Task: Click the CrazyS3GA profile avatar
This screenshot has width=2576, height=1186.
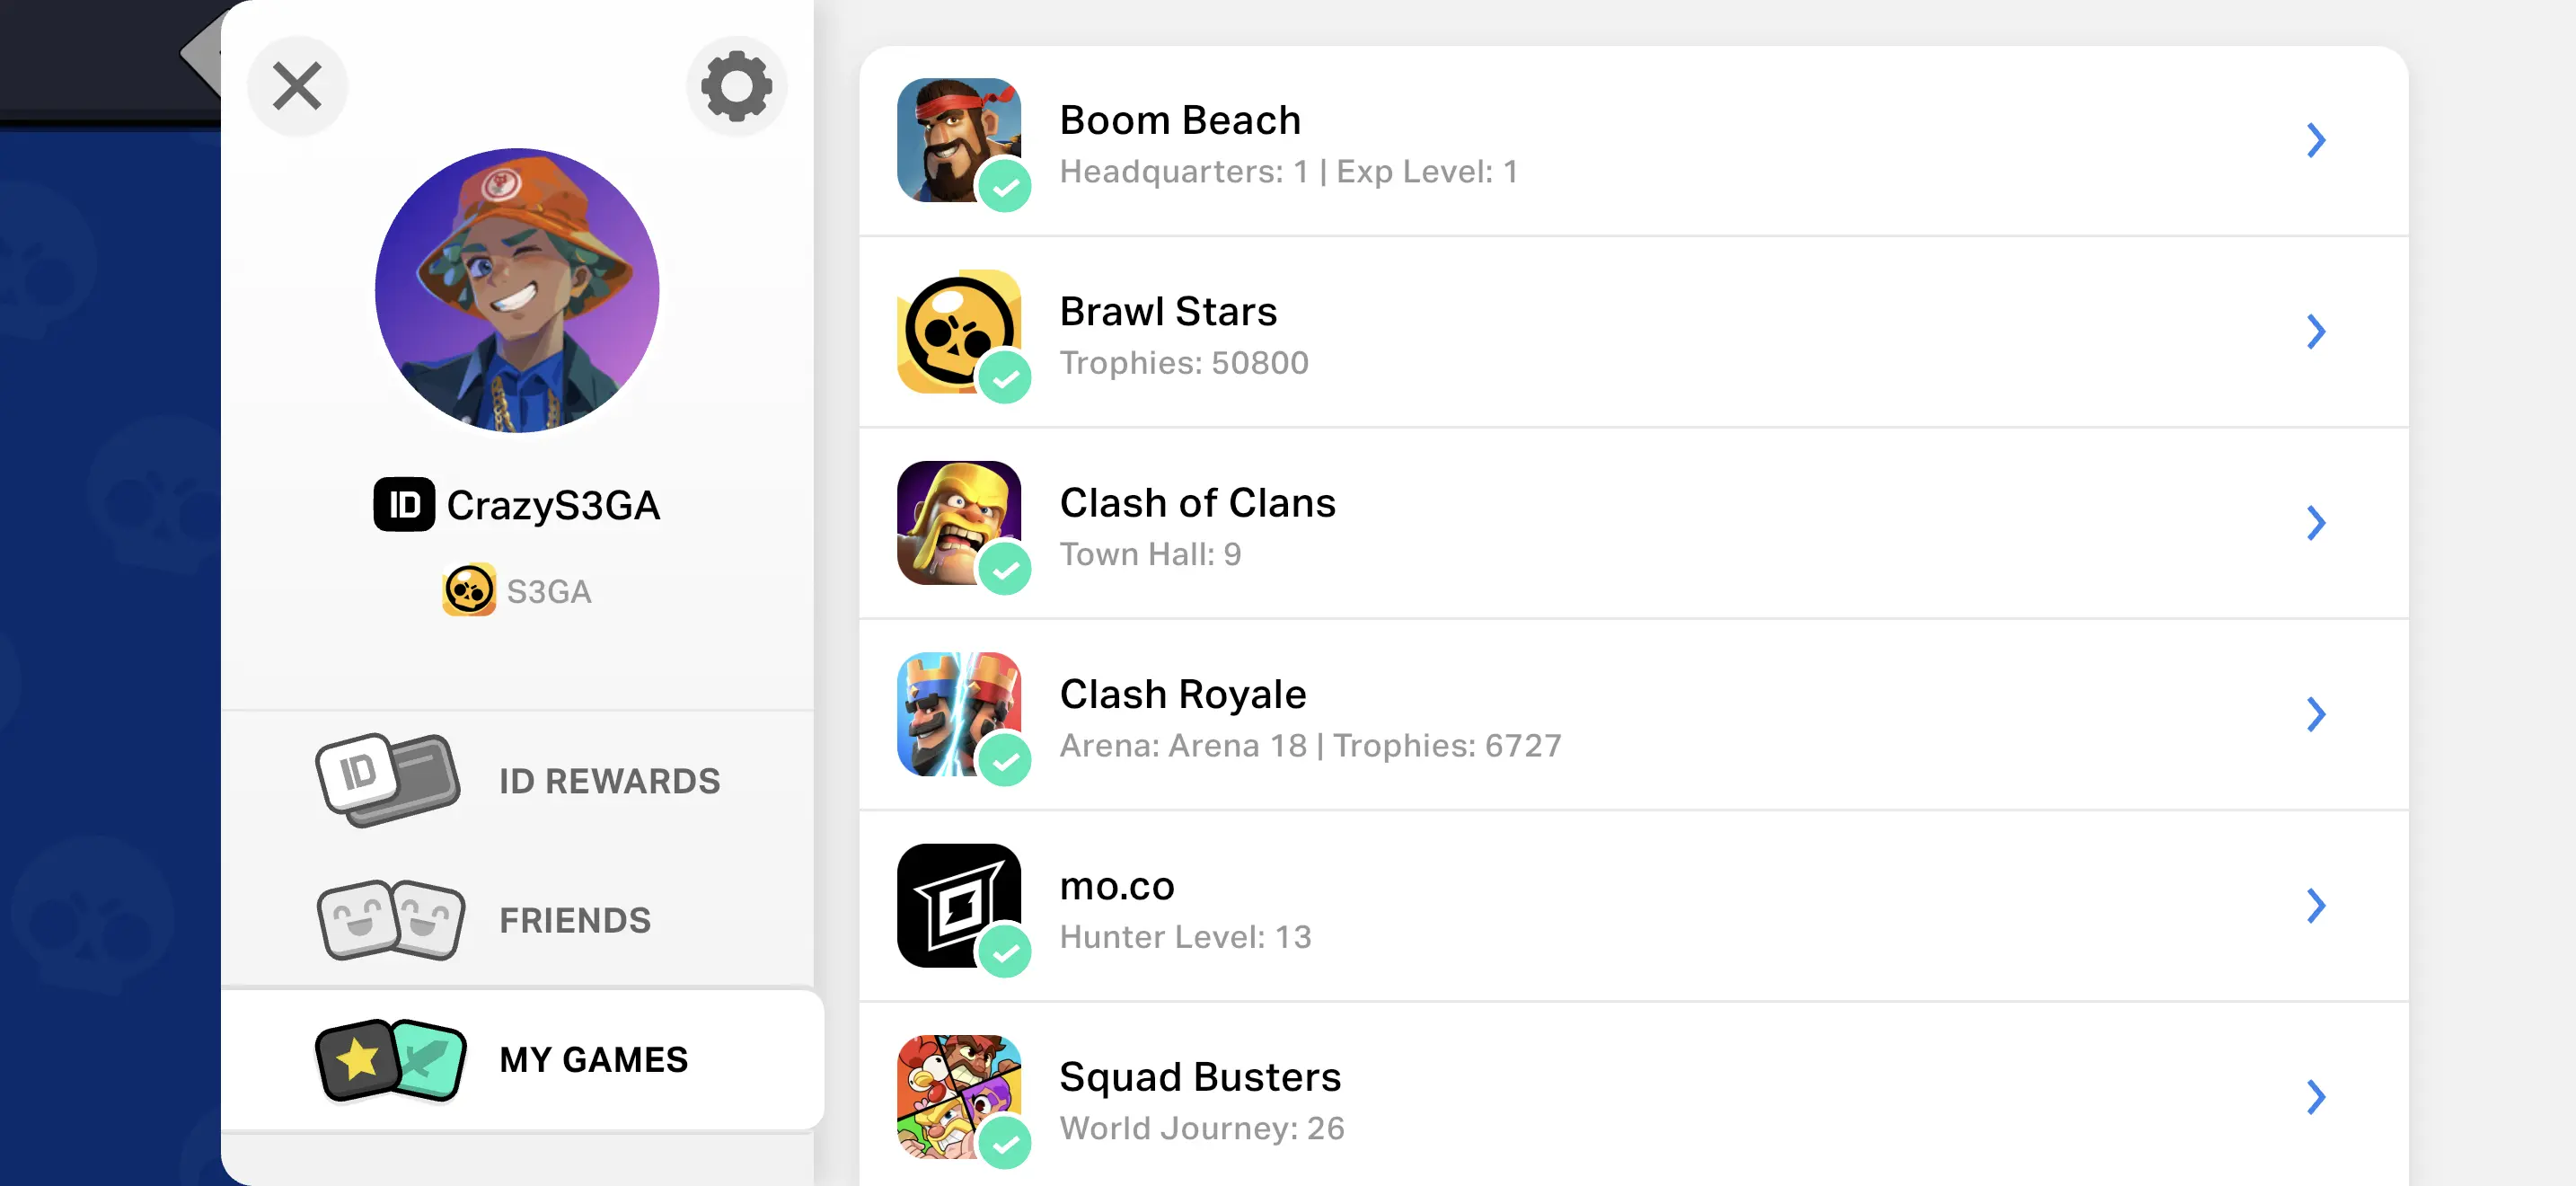Action: (517, 291)
